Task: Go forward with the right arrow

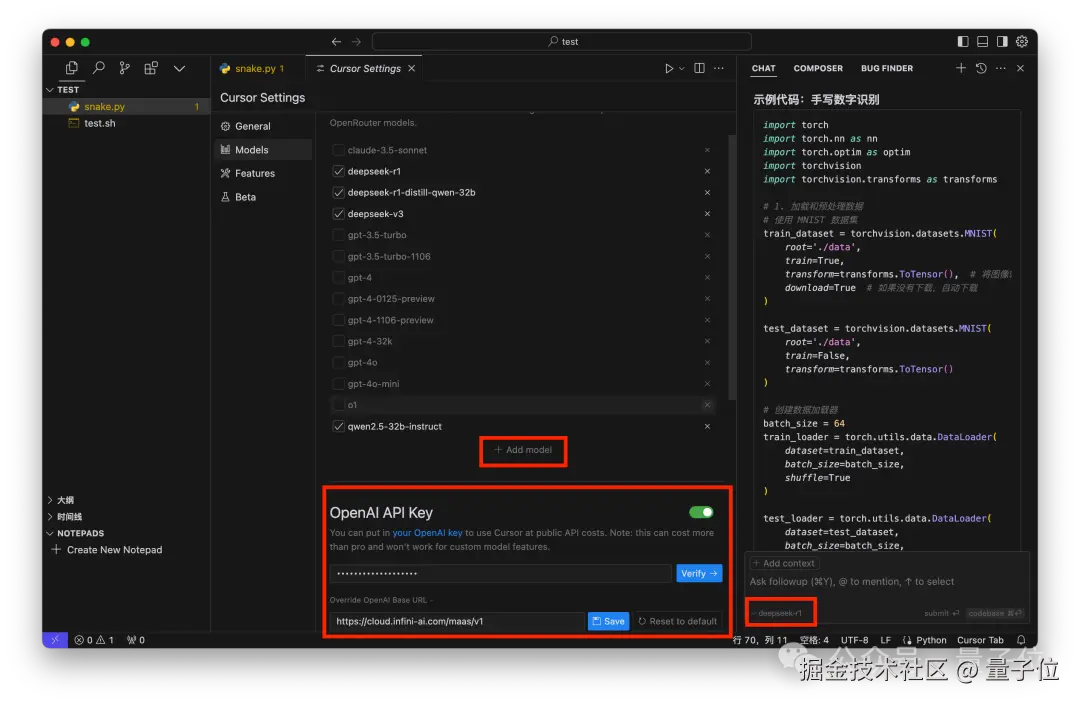Action: 356,42
